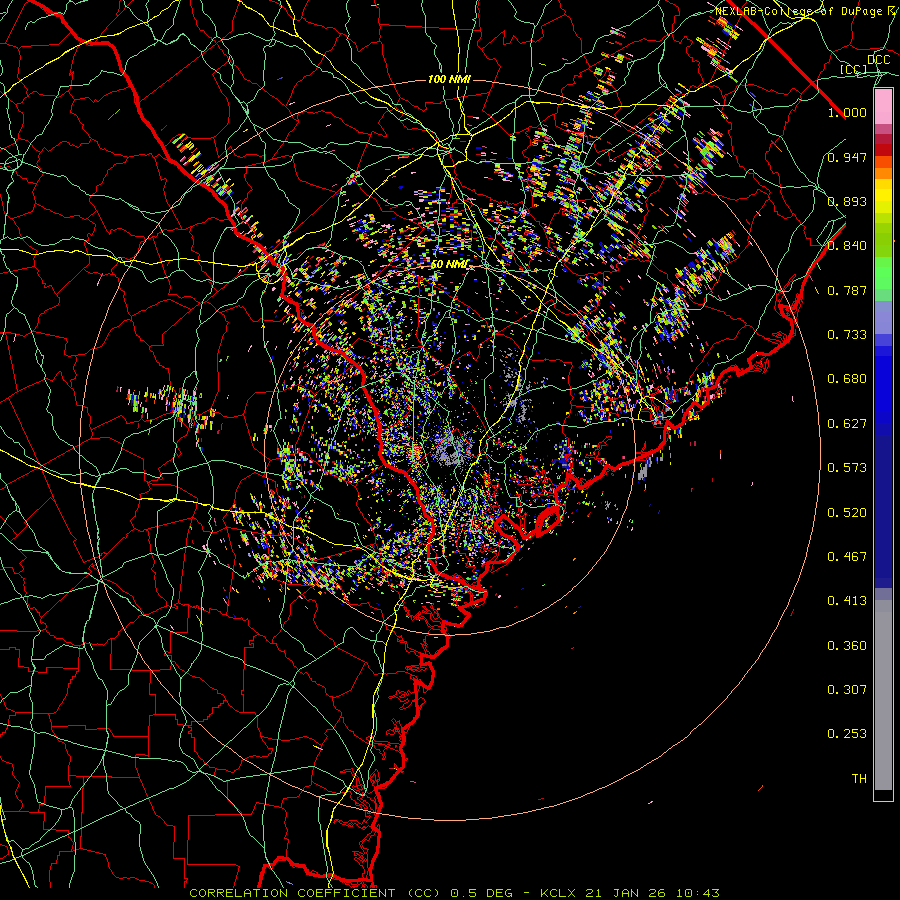
Task: Click the 0.680 color bar value
Action: pos(847,379)
